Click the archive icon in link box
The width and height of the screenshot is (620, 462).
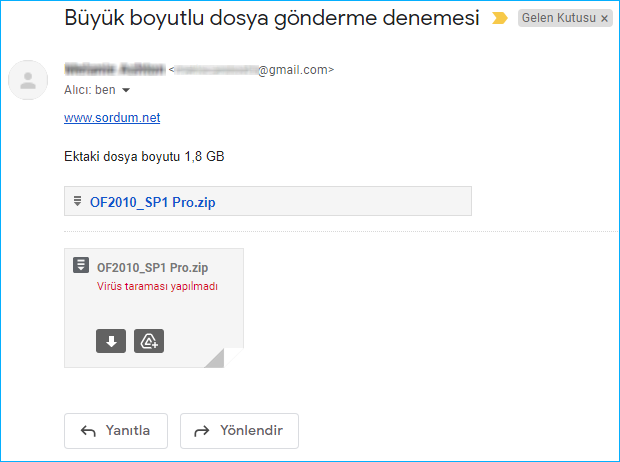78,201
